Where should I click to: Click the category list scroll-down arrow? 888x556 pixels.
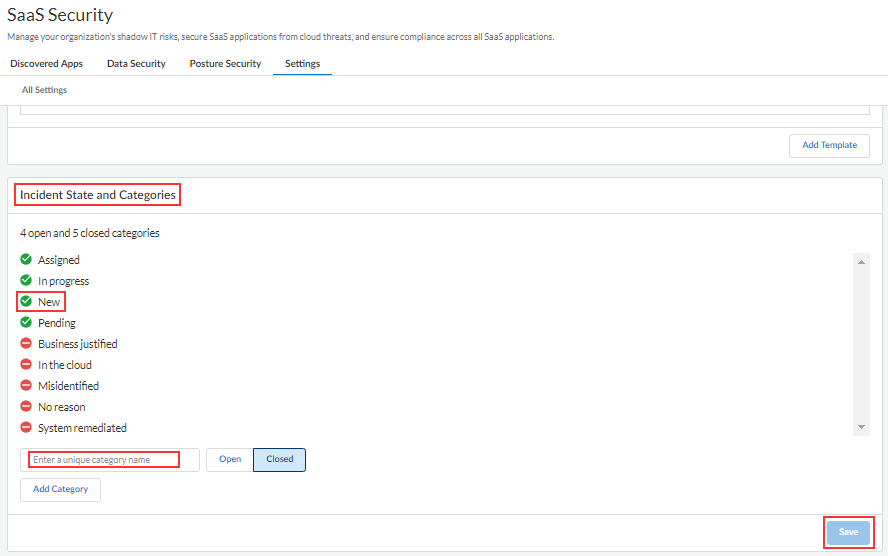click(861, 427)
